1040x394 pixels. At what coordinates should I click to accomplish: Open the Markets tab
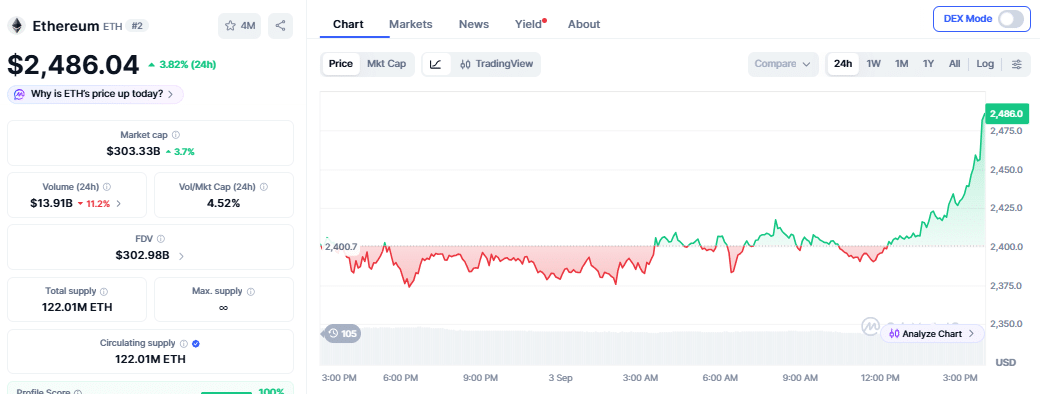click(x=411, y=24)
